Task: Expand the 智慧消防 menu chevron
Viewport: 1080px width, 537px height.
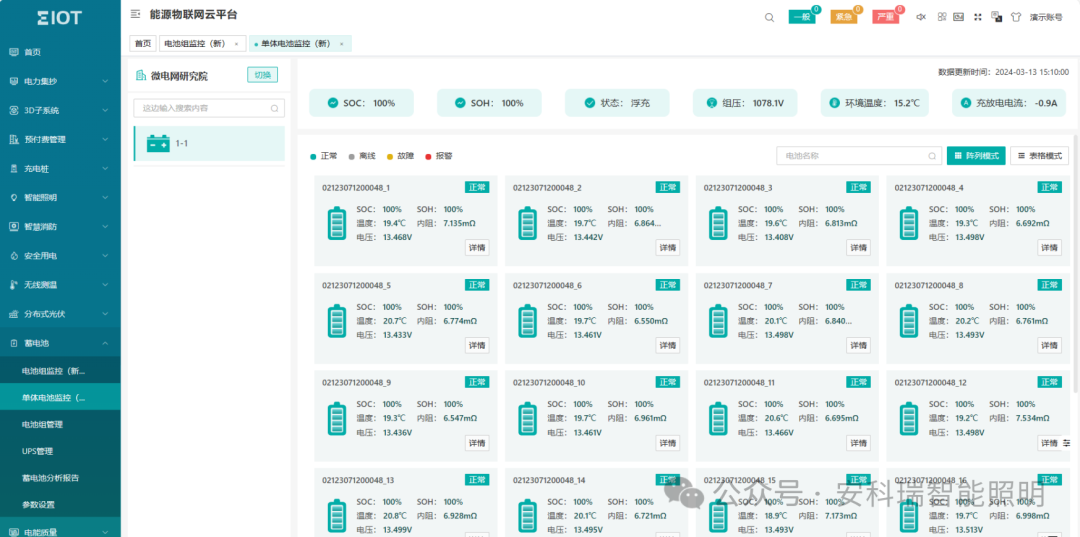Action: pyautogui.click(x=105, y=227)
